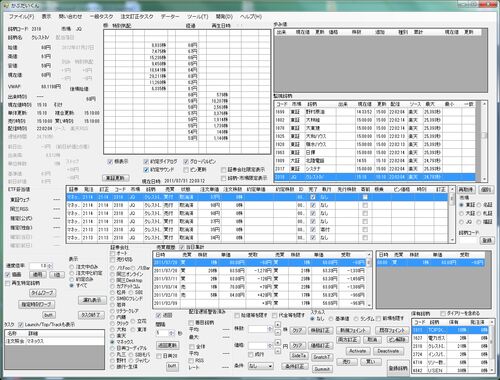Choose the 日興コーディアル broker radio button
This screenshot has height=380, width=500.
pos(113,348)
